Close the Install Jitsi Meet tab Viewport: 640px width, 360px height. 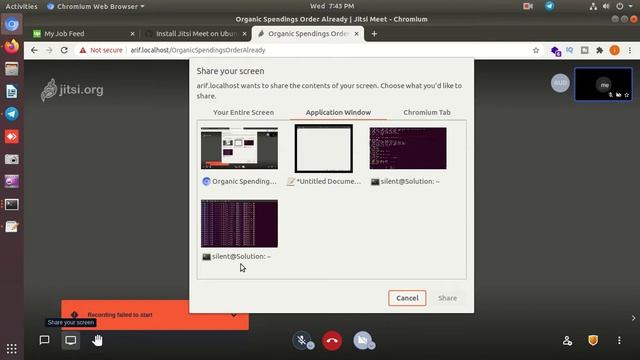(244, 34)
